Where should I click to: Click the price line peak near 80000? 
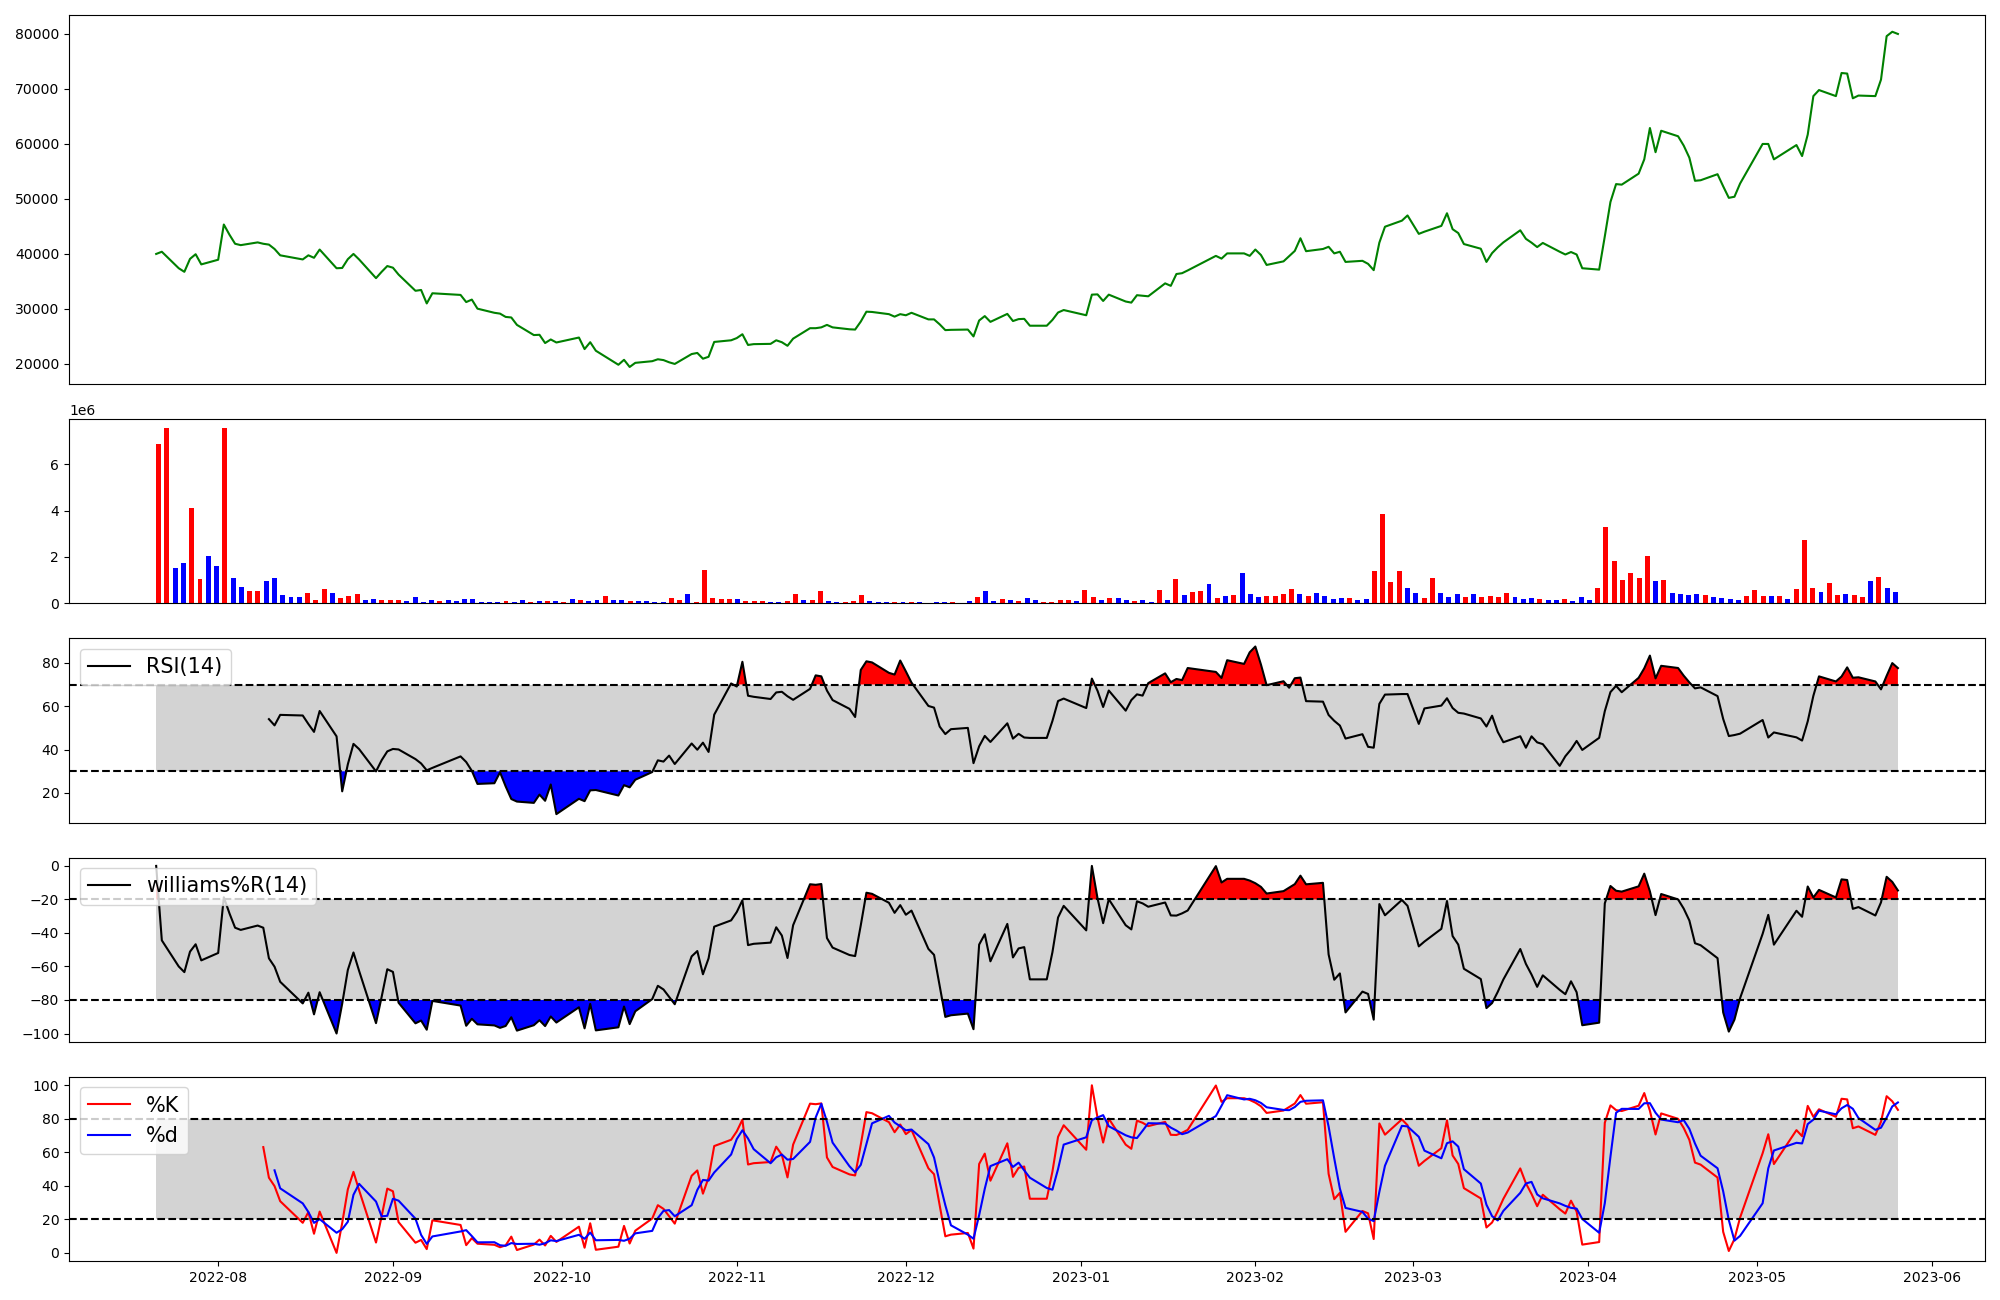click(1892, 33)
